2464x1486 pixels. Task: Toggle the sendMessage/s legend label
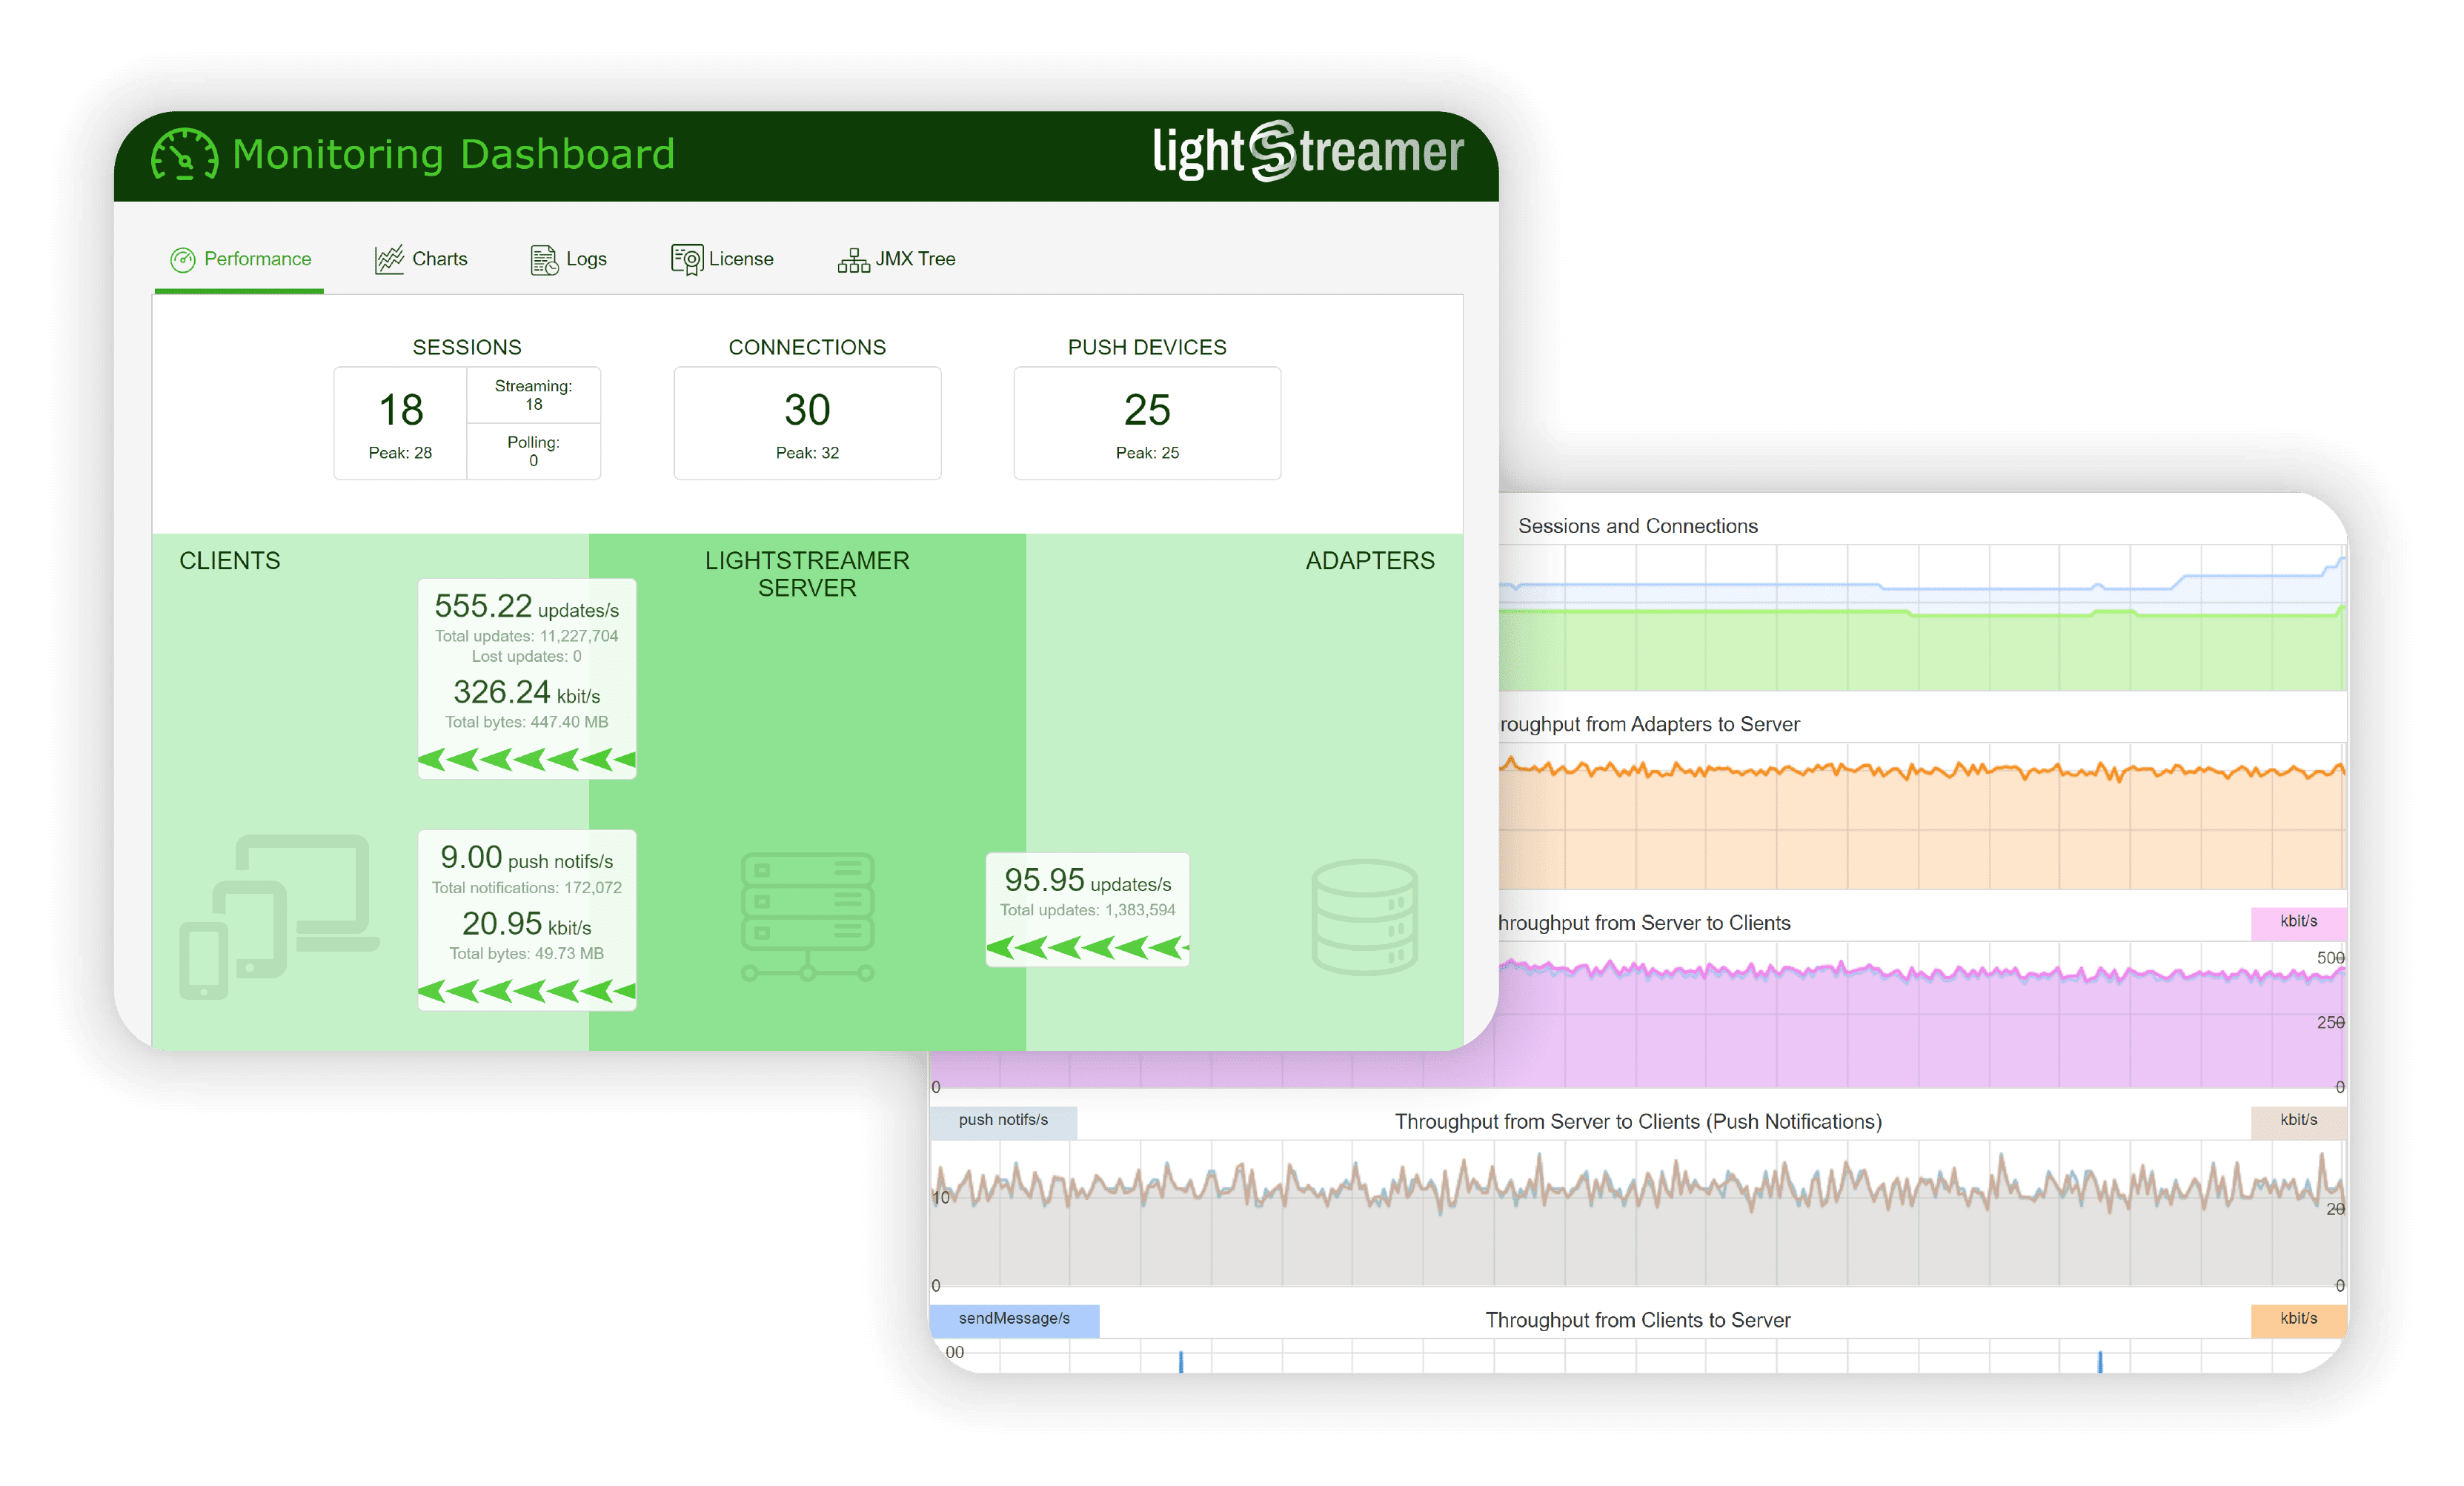[1014, 1319]
